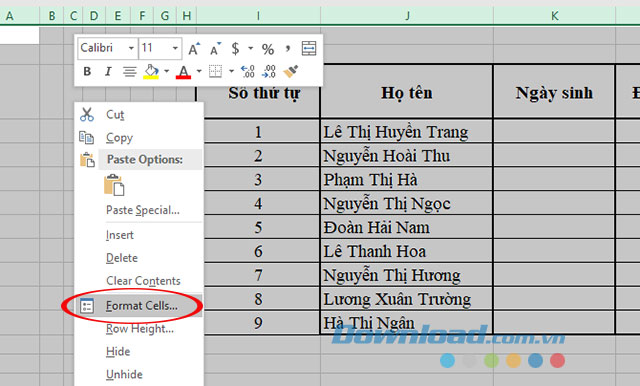Choose Cut from the context menu

point(139,115)
